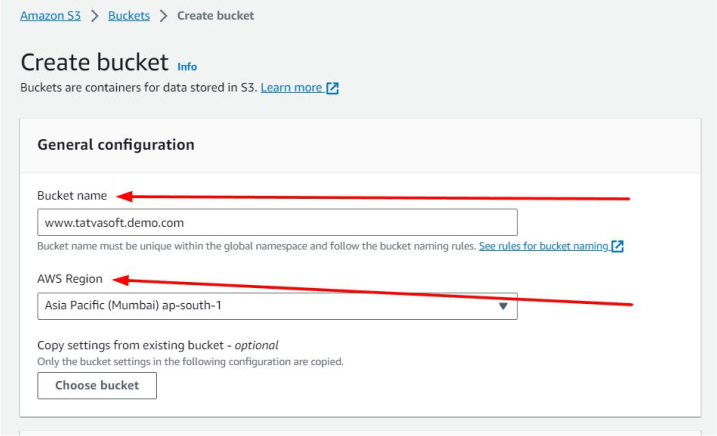This screenshot has height=436, width=717.
Task: Click external link icon after bucket naming rules
Action: coord(618,246)
